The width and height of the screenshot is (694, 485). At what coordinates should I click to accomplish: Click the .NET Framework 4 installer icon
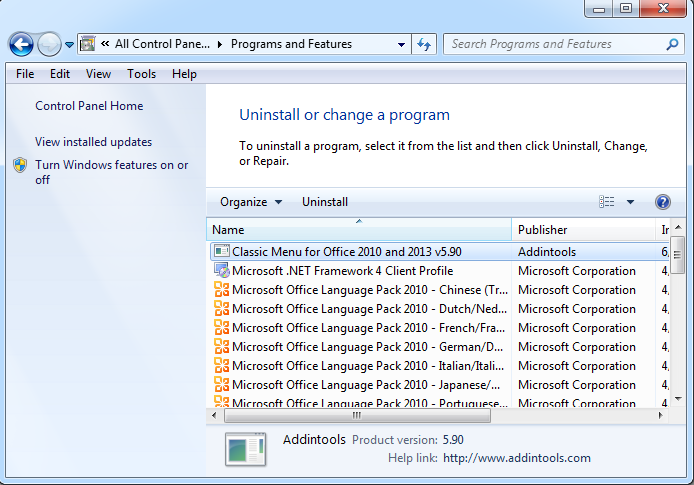point(222,270)
